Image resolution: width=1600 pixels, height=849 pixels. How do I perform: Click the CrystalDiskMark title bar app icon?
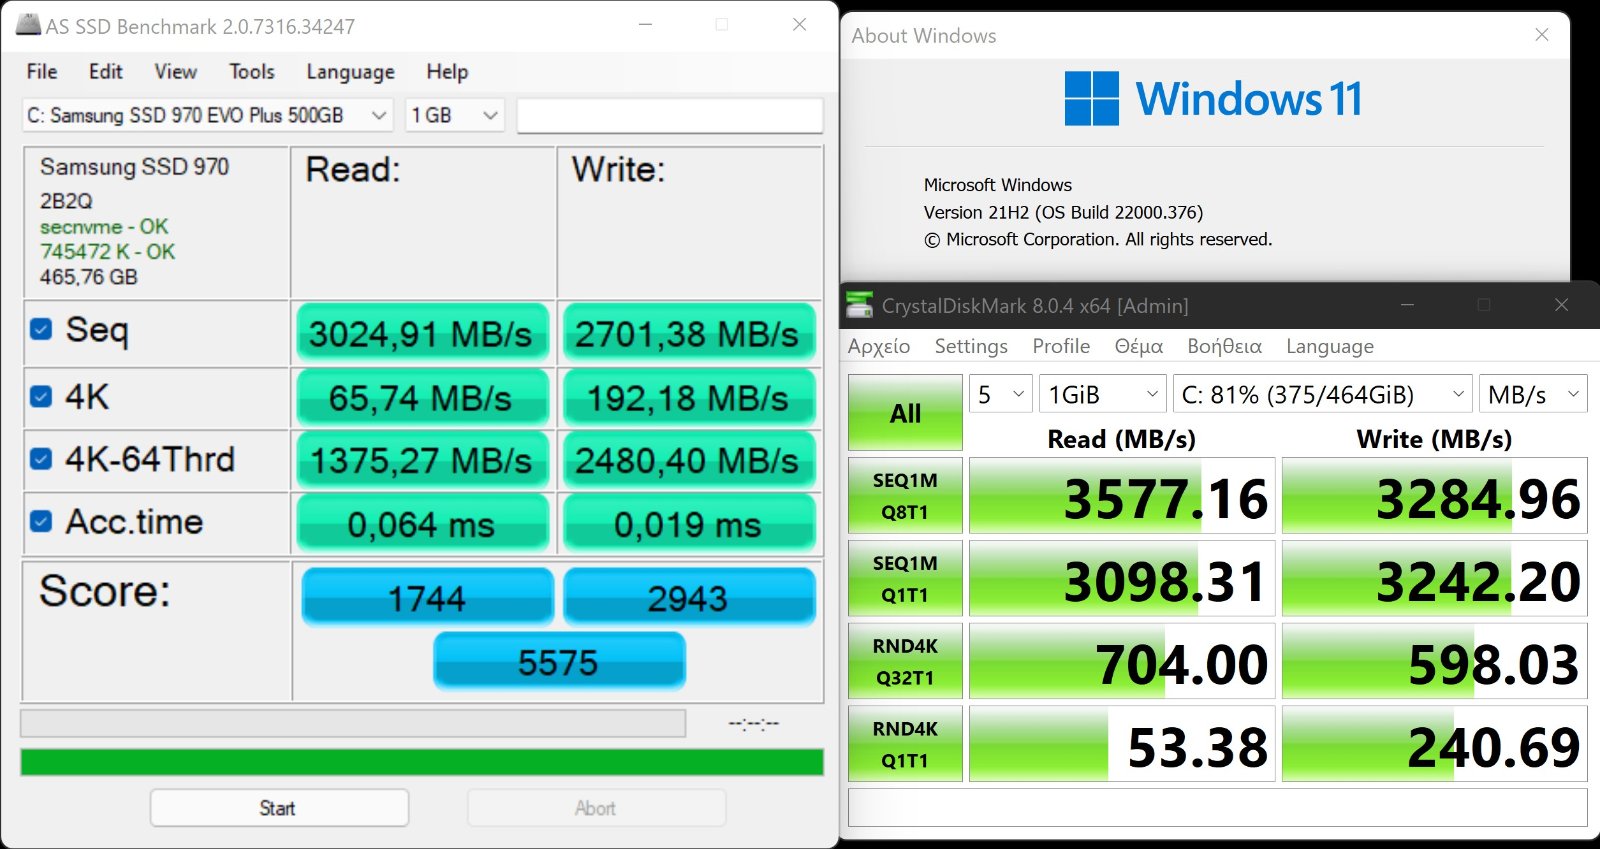pyautogui.click(x=859, y=305)
